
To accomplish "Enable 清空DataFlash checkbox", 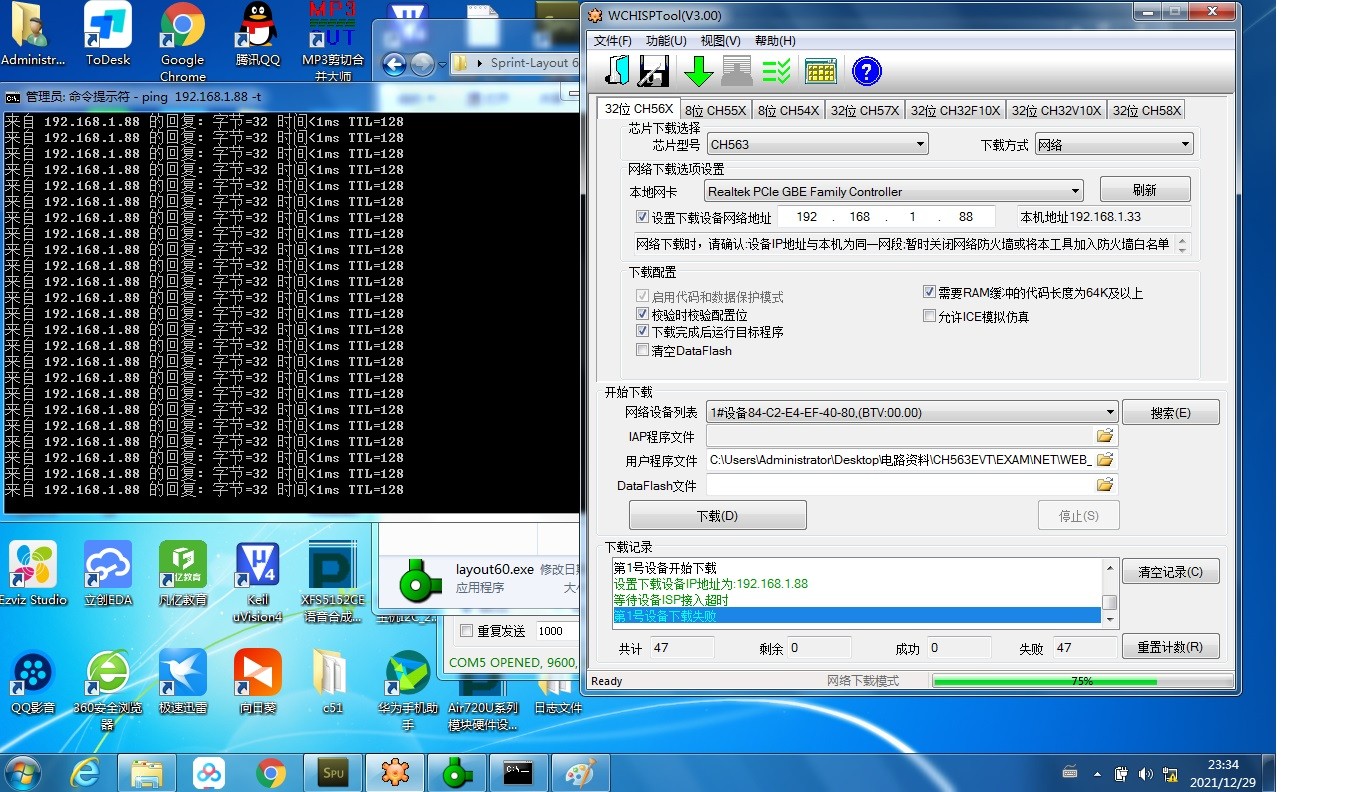I will 642,350.
